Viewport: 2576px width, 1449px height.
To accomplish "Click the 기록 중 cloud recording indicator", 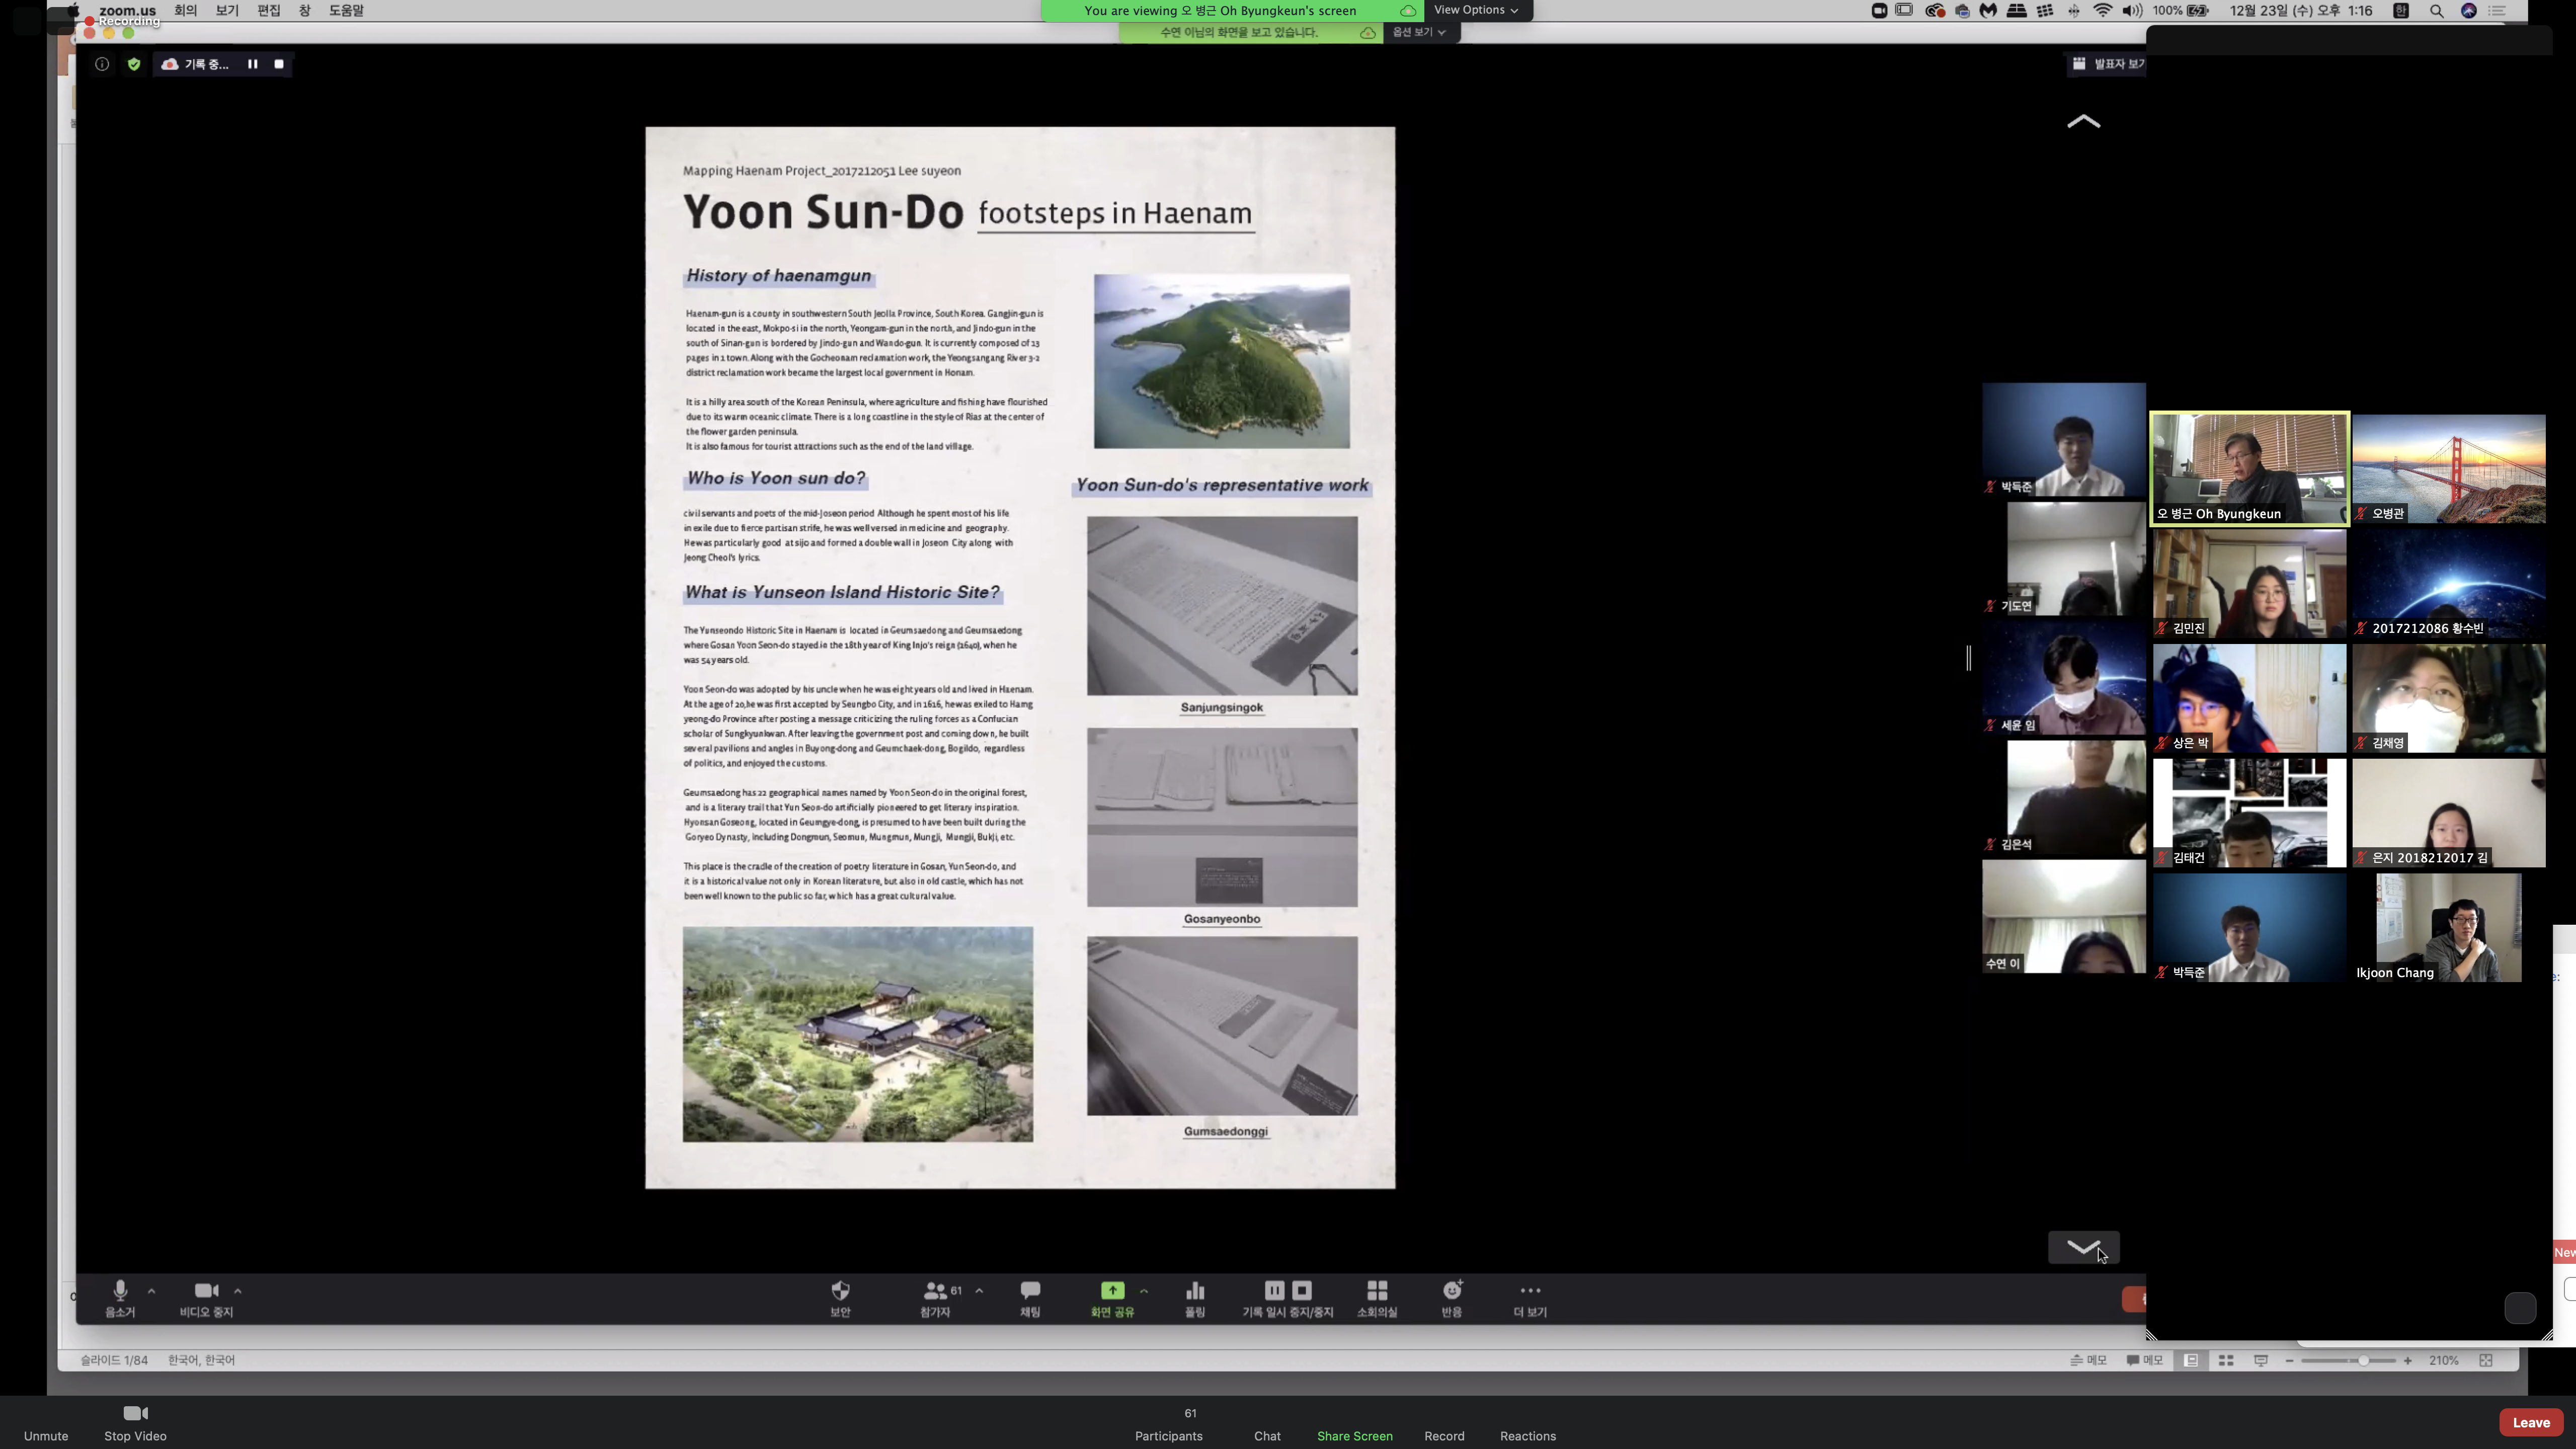I will 196,64.
